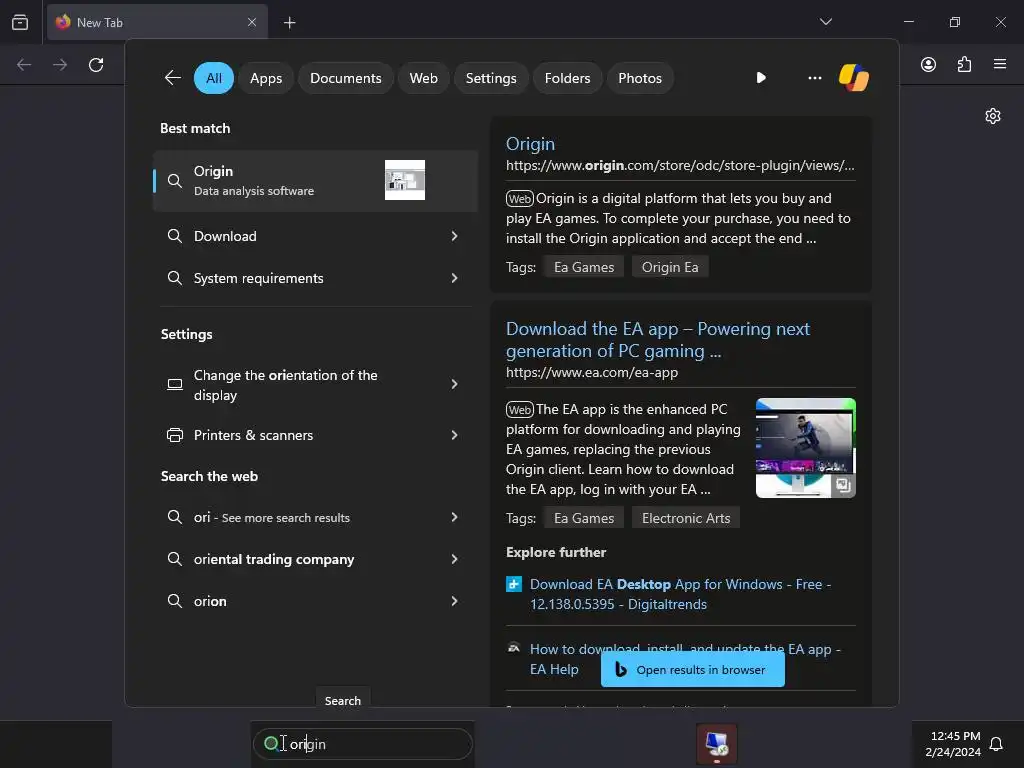Switch to the Apps filter
Viewport: 1024px width, 768px height.
[x=266, y=78]
